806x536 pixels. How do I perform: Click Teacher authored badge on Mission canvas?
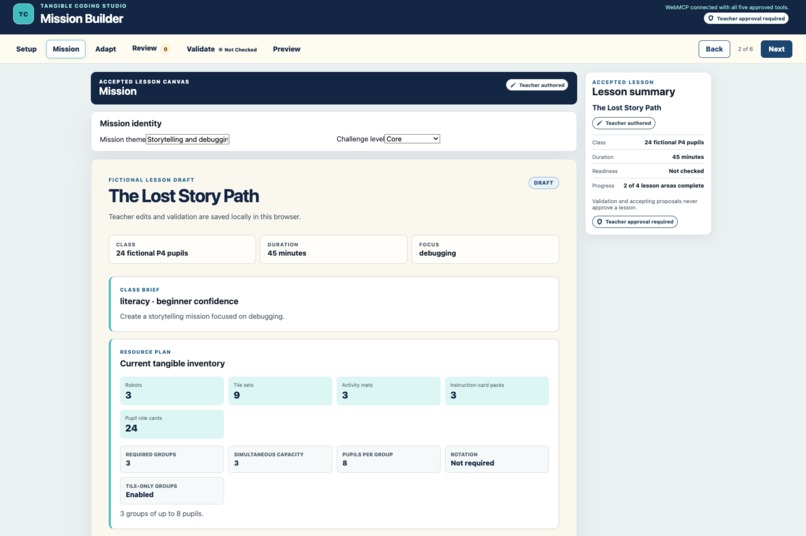537,85
